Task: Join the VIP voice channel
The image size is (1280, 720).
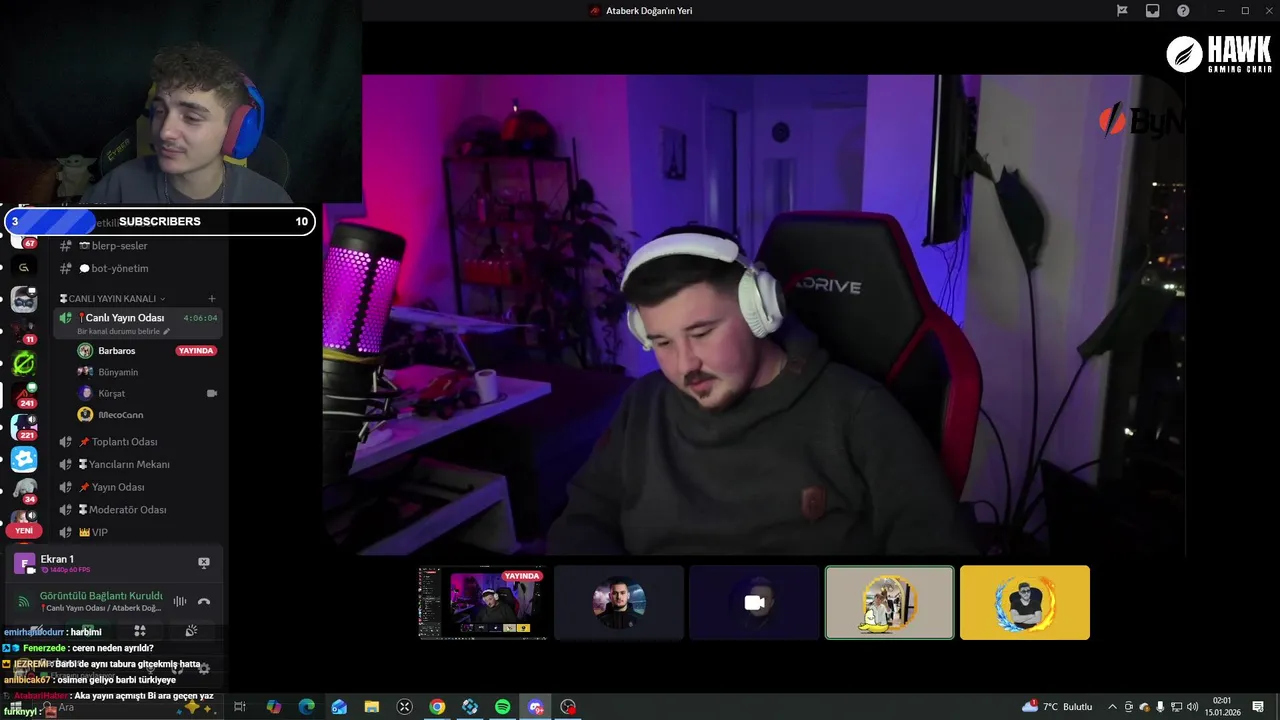Action: pyautogui.click(x=137, y=532)
